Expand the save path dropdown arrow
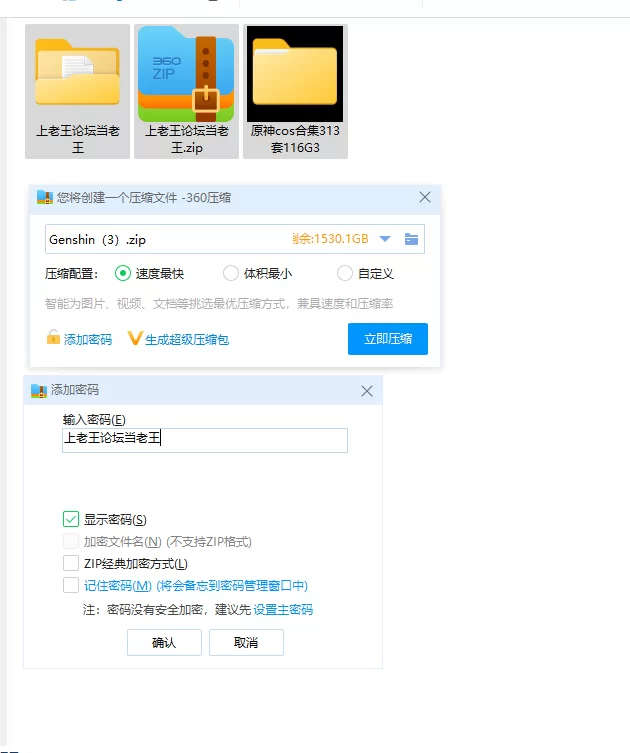630x753 pixels. [385, 239]
